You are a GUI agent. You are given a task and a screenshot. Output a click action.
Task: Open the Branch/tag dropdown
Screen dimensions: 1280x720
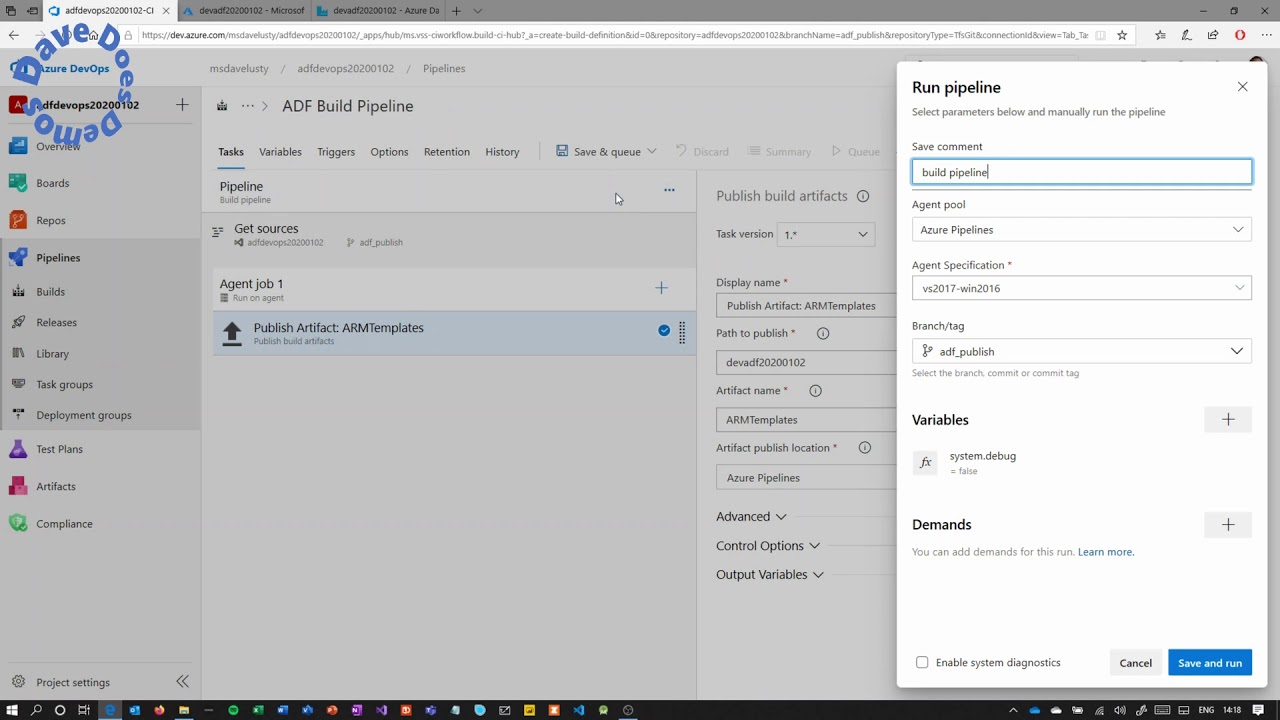pyautogui.click(x=1082, y=351)
